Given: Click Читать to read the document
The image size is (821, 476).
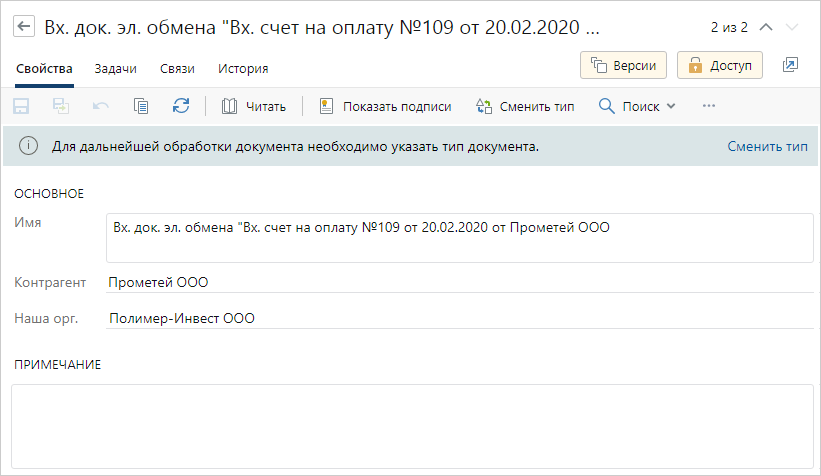Looking at the screenshot, I should tap(254, 106).
